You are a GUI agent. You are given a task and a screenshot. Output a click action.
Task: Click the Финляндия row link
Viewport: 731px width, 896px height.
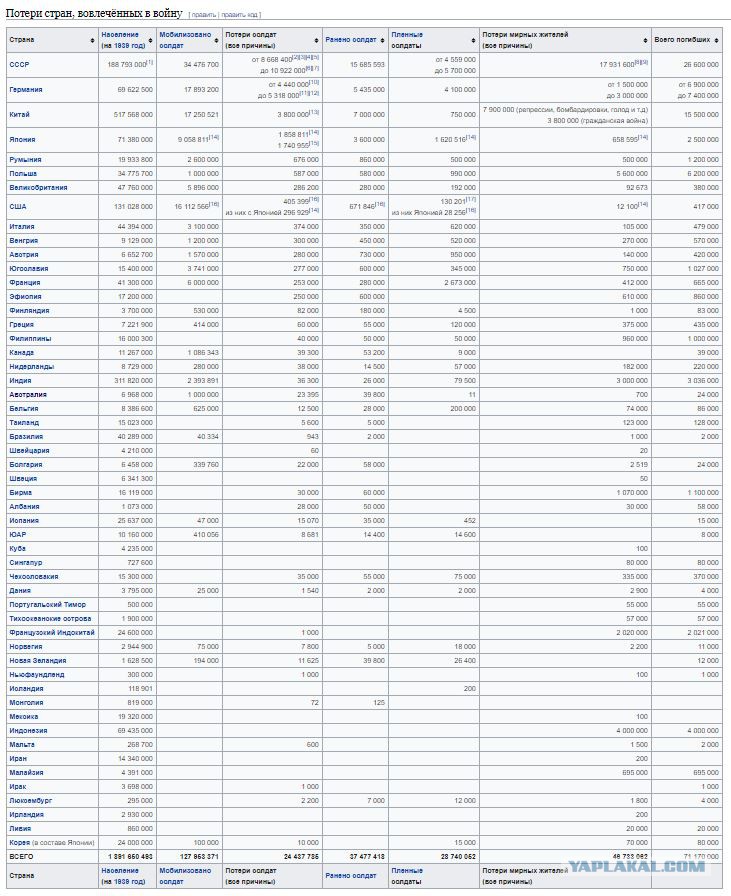click(x=29, y=311)
